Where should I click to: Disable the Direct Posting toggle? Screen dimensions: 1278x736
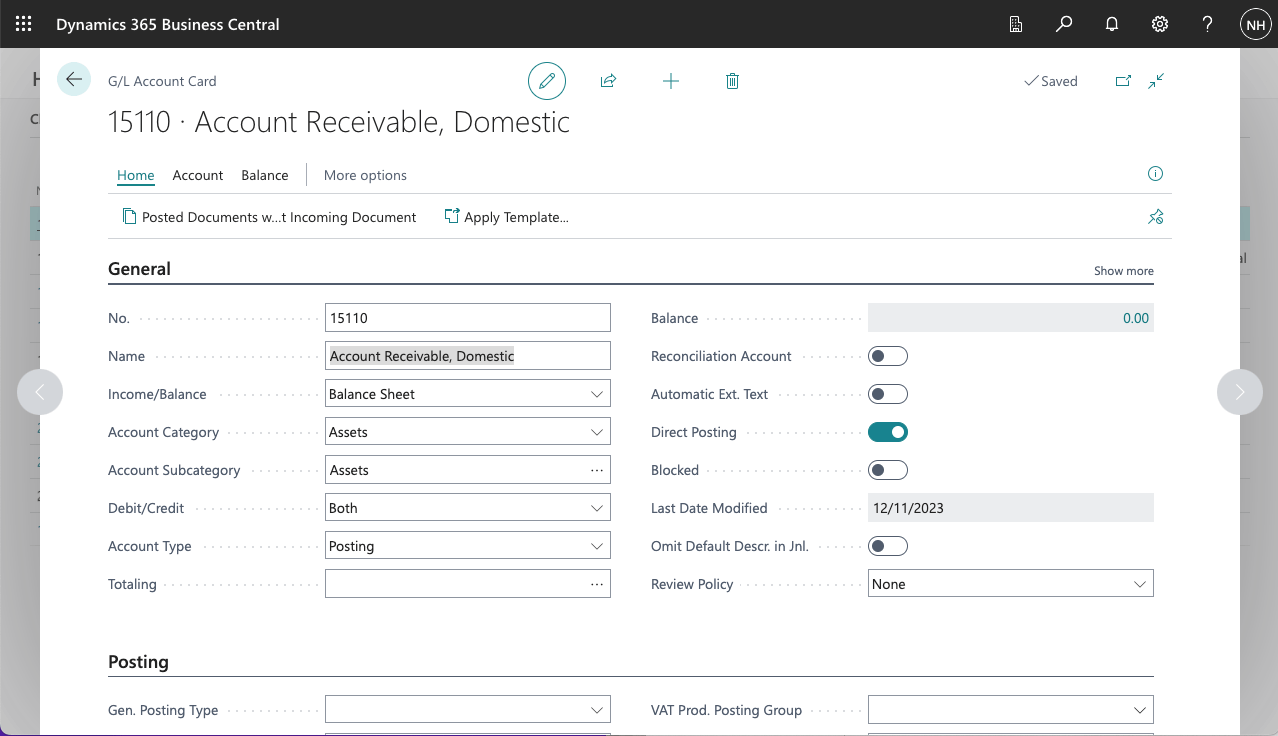[x=888, y=432]
